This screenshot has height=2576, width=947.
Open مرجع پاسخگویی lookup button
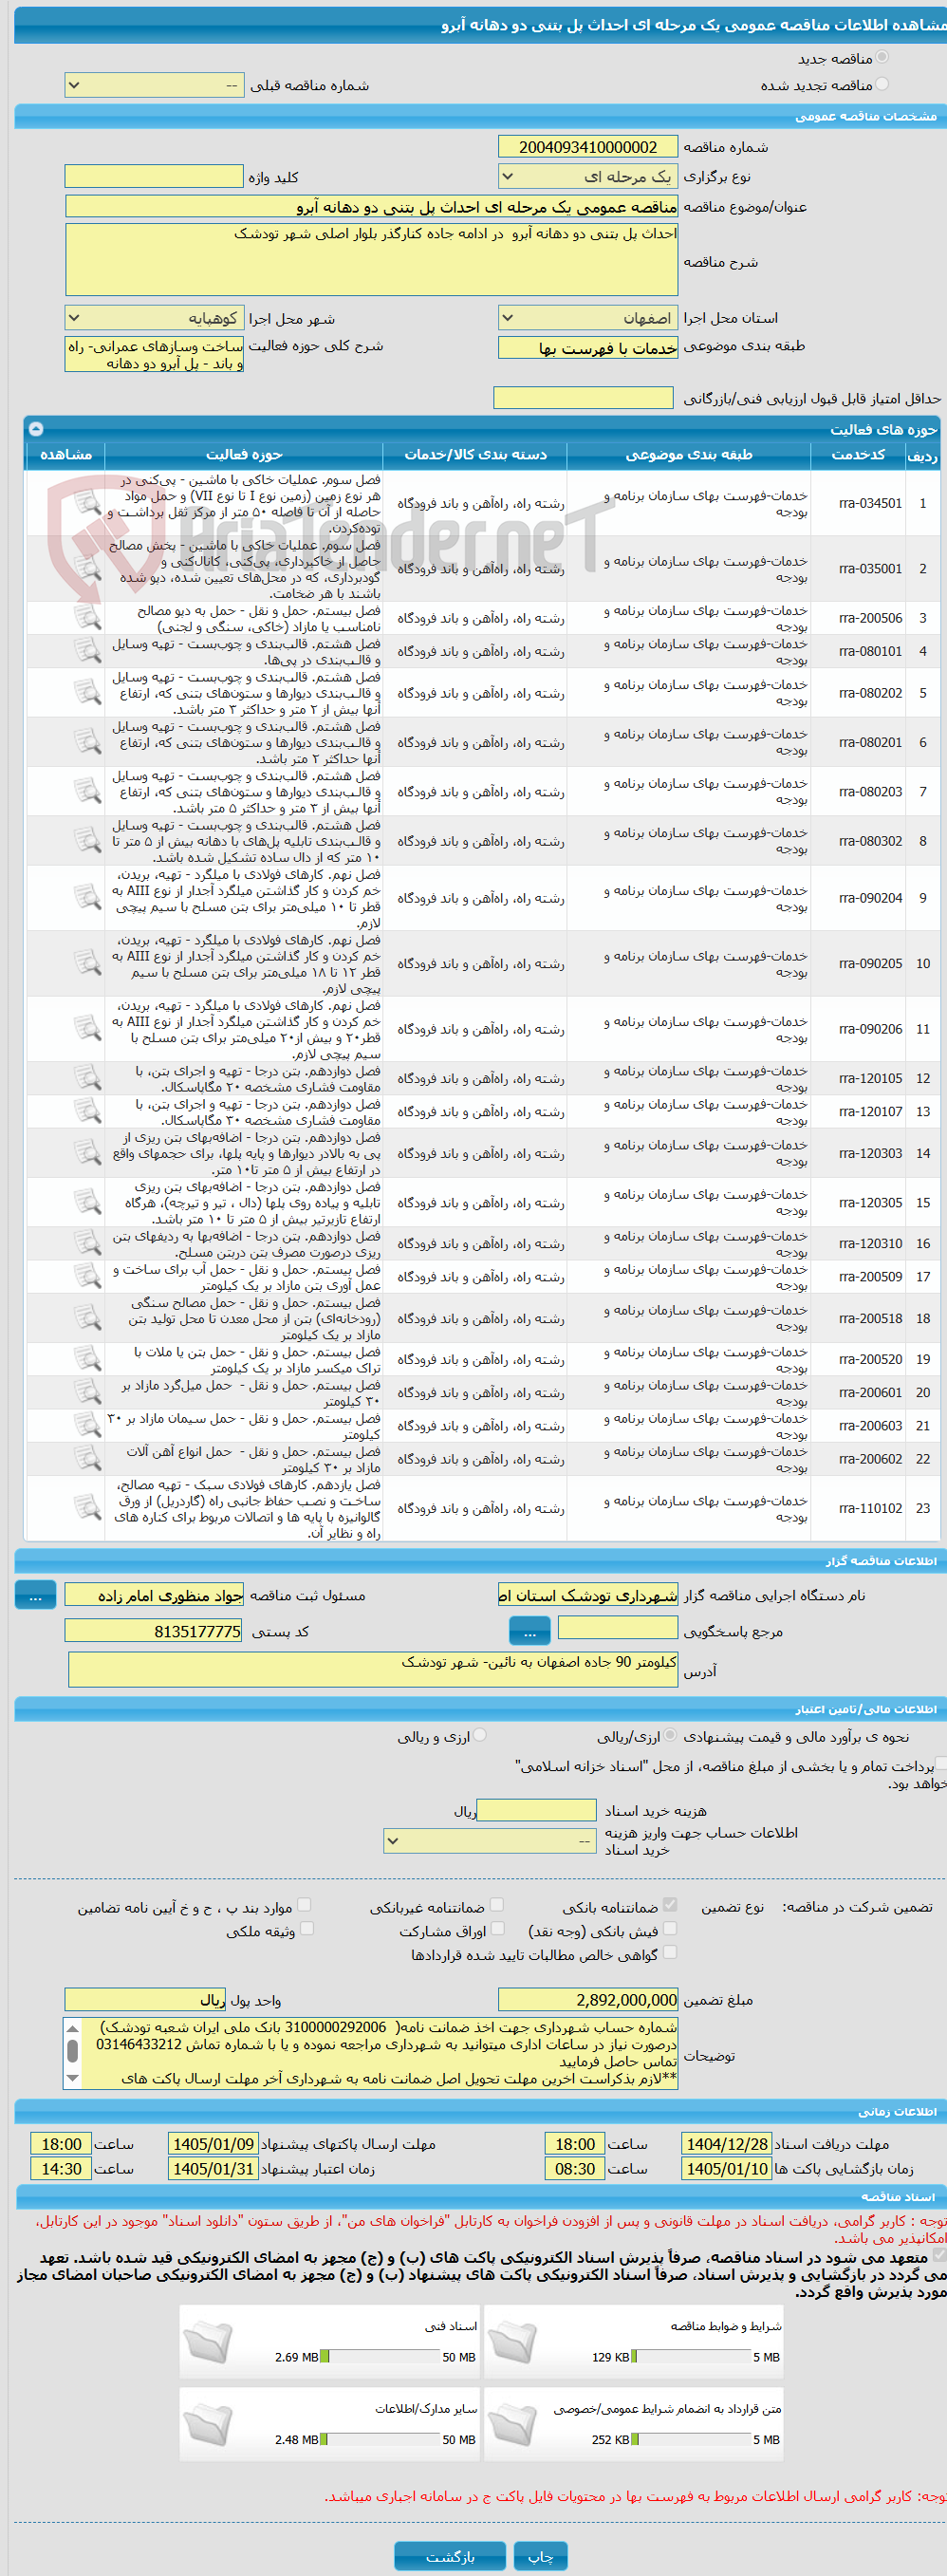click(x=530, y=1632)
